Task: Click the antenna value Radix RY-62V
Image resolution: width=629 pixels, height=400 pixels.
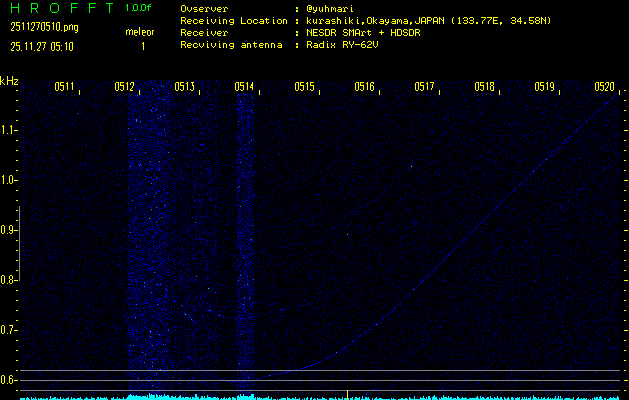Action: click(343, 45)
